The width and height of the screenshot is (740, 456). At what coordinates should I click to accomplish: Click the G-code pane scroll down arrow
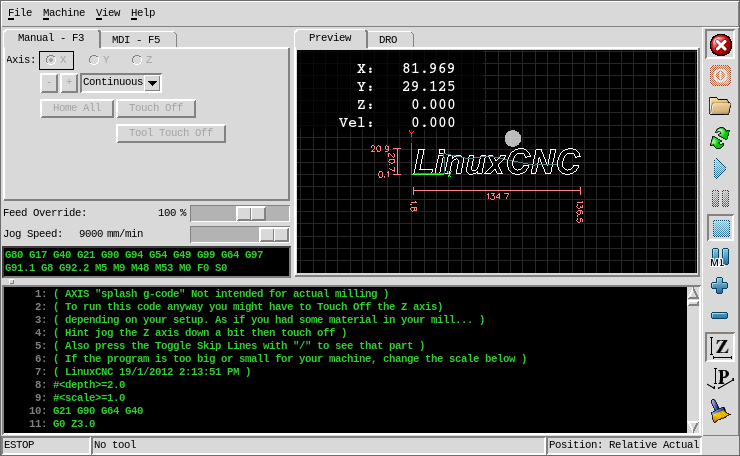point(693,427)
